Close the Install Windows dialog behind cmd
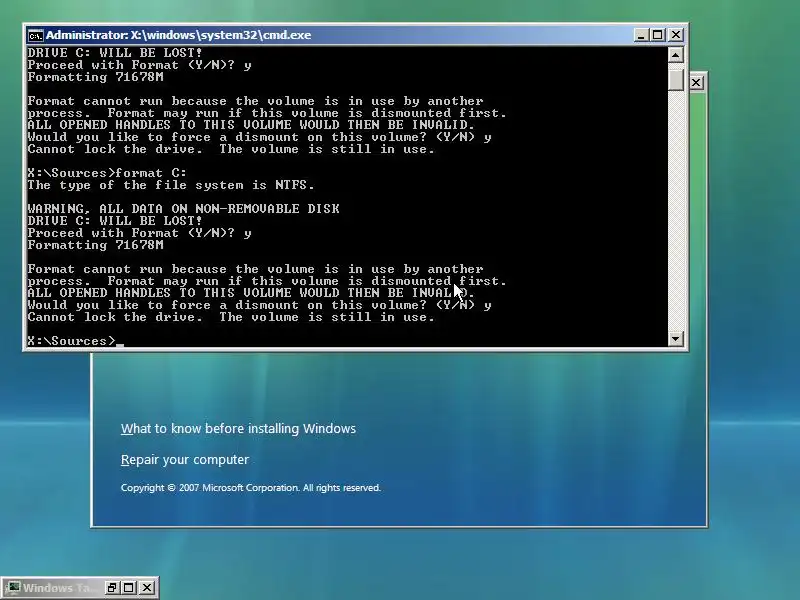 click(x=696, y=82)
